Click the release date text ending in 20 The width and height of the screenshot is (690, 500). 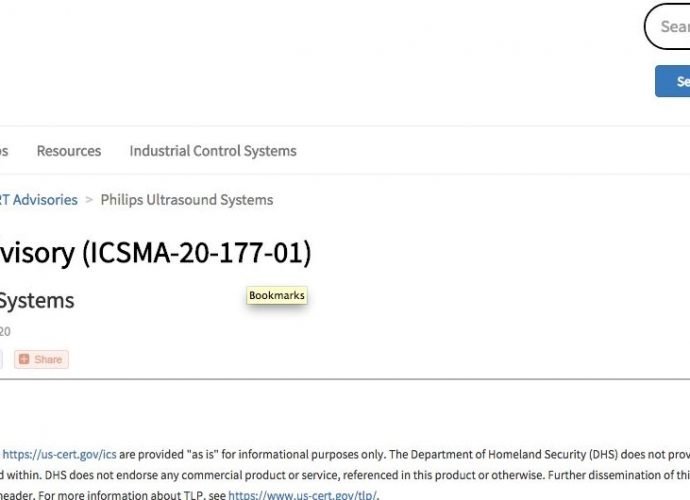(5, 331)
